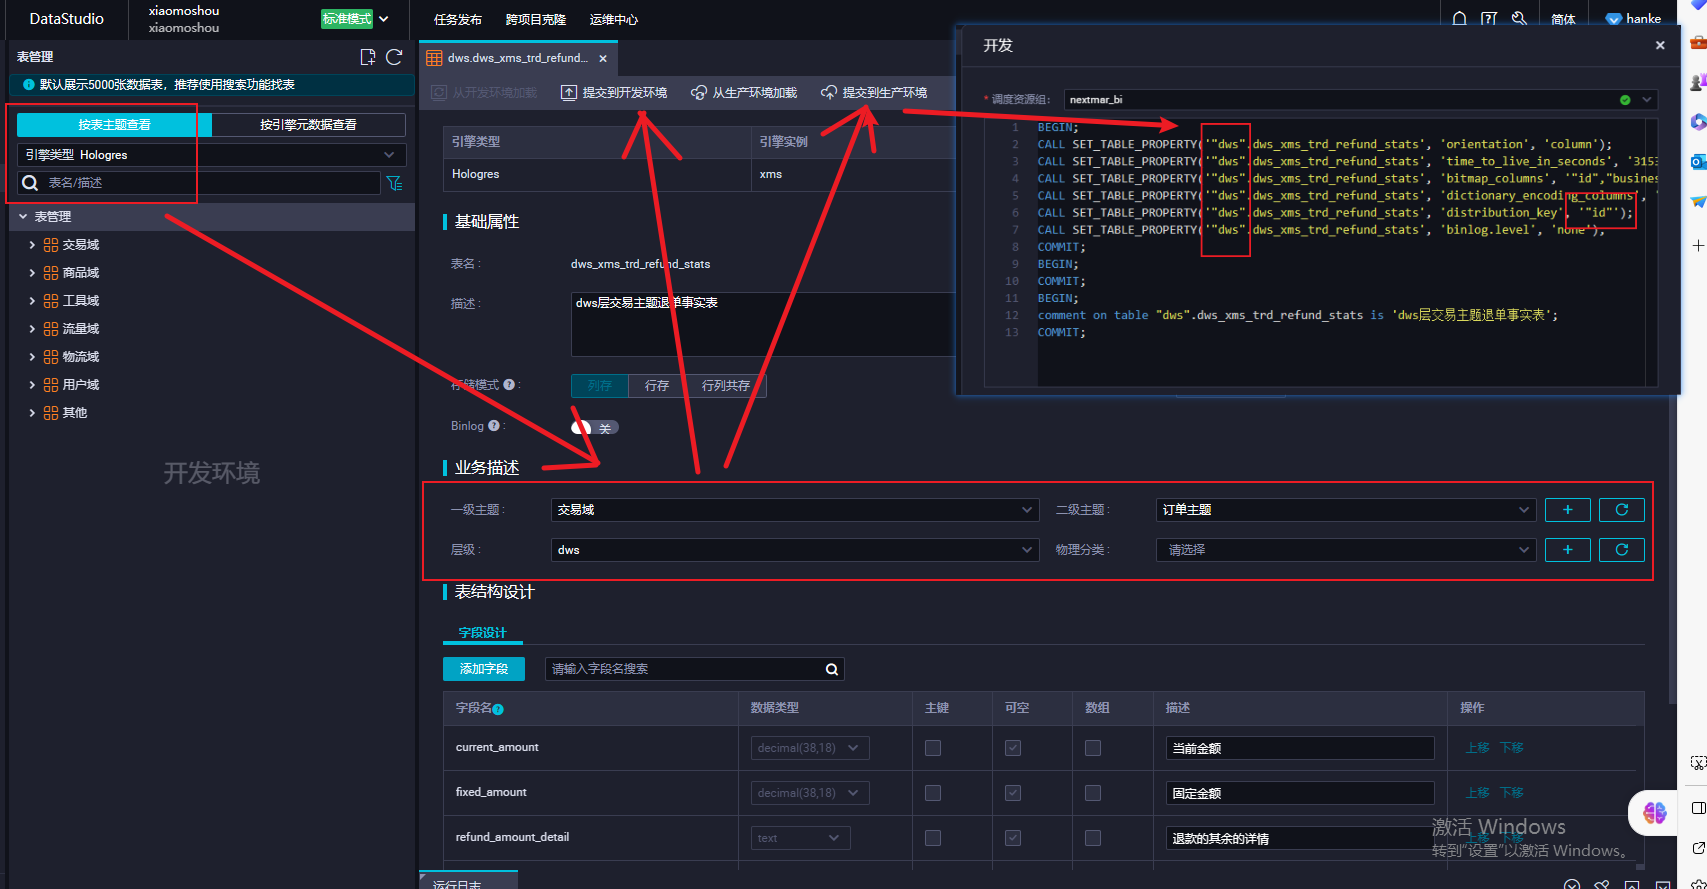Click the search icon in field name search

pos(832,669)
